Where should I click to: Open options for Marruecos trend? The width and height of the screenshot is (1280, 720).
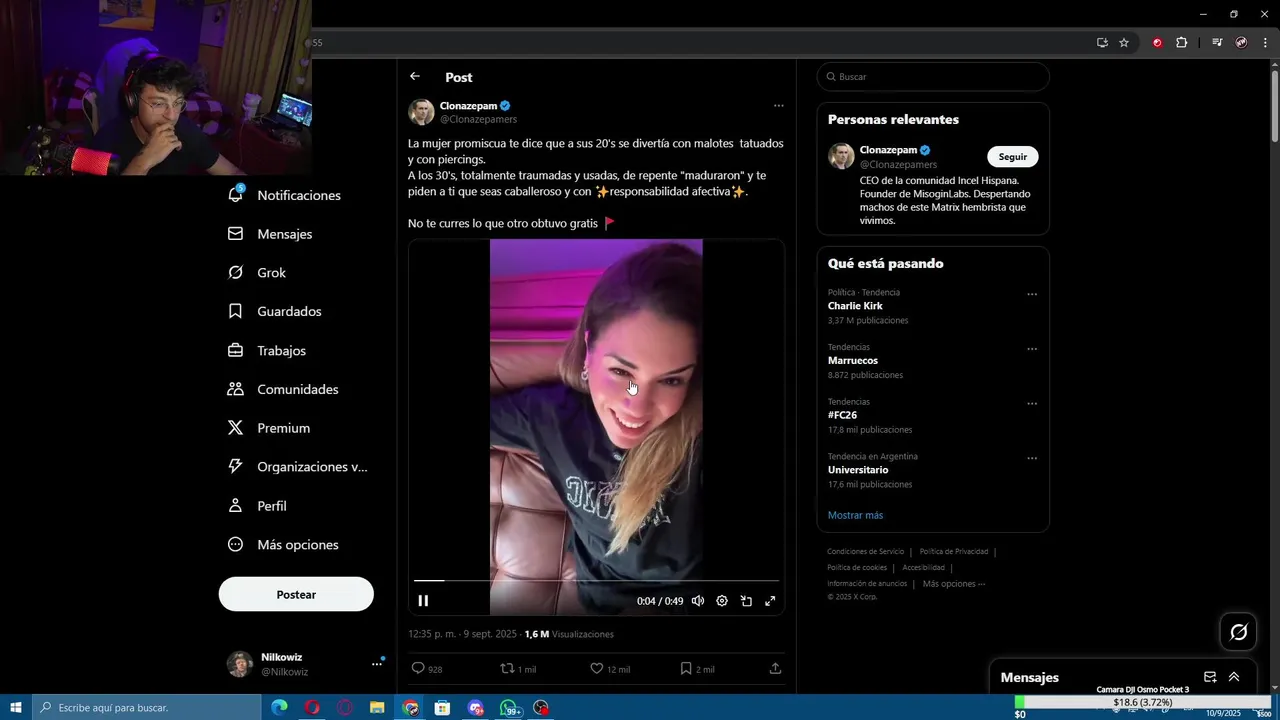(x=1032, y=349)
